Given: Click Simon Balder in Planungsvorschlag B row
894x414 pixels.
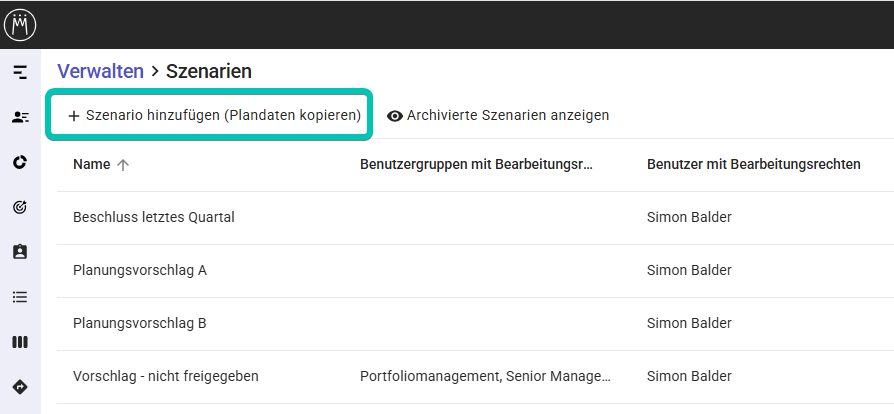Looking at the screenshot, I should click(689, 323).
